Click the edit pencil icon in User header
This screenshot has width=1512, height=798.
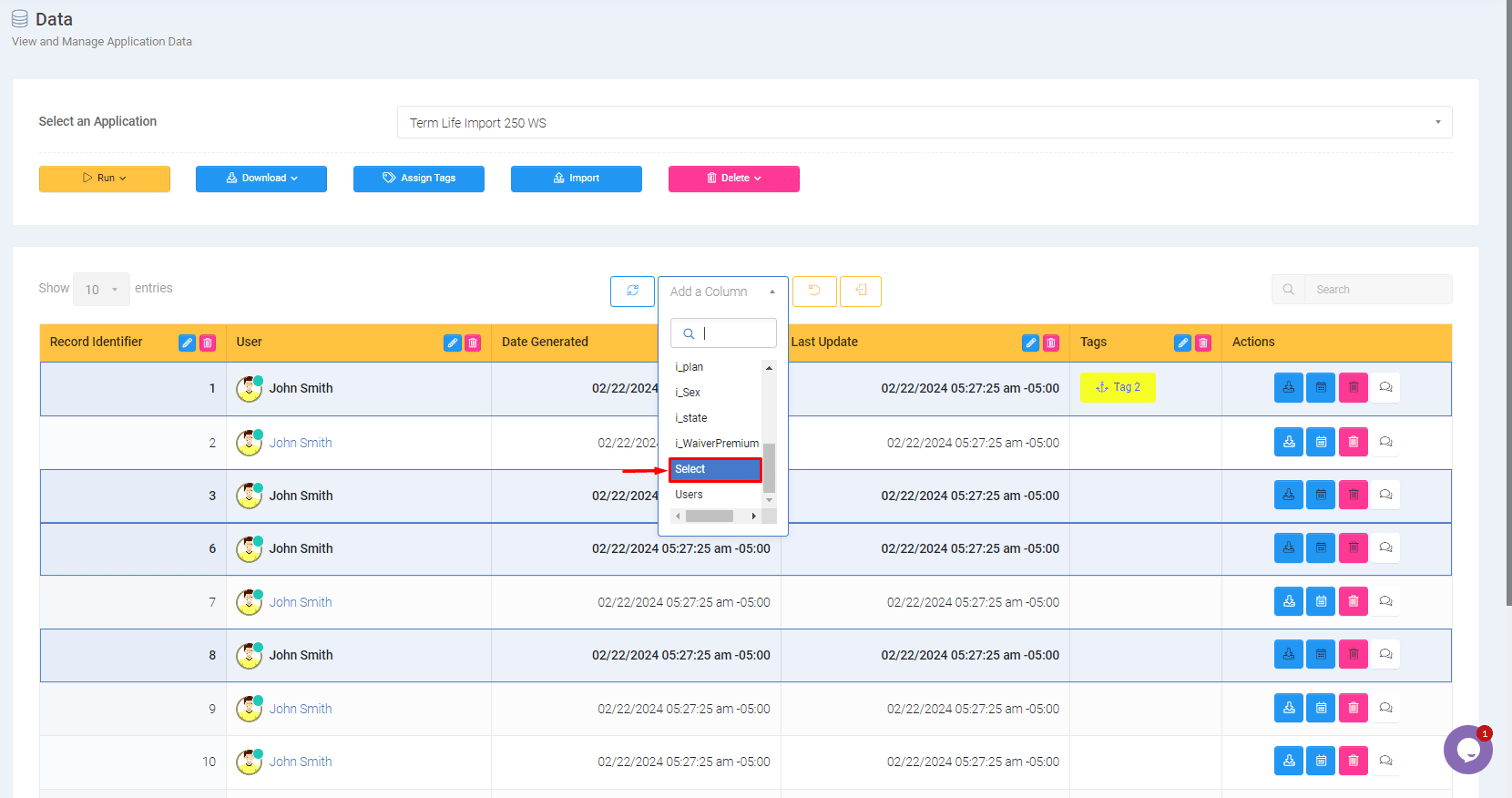452,343
